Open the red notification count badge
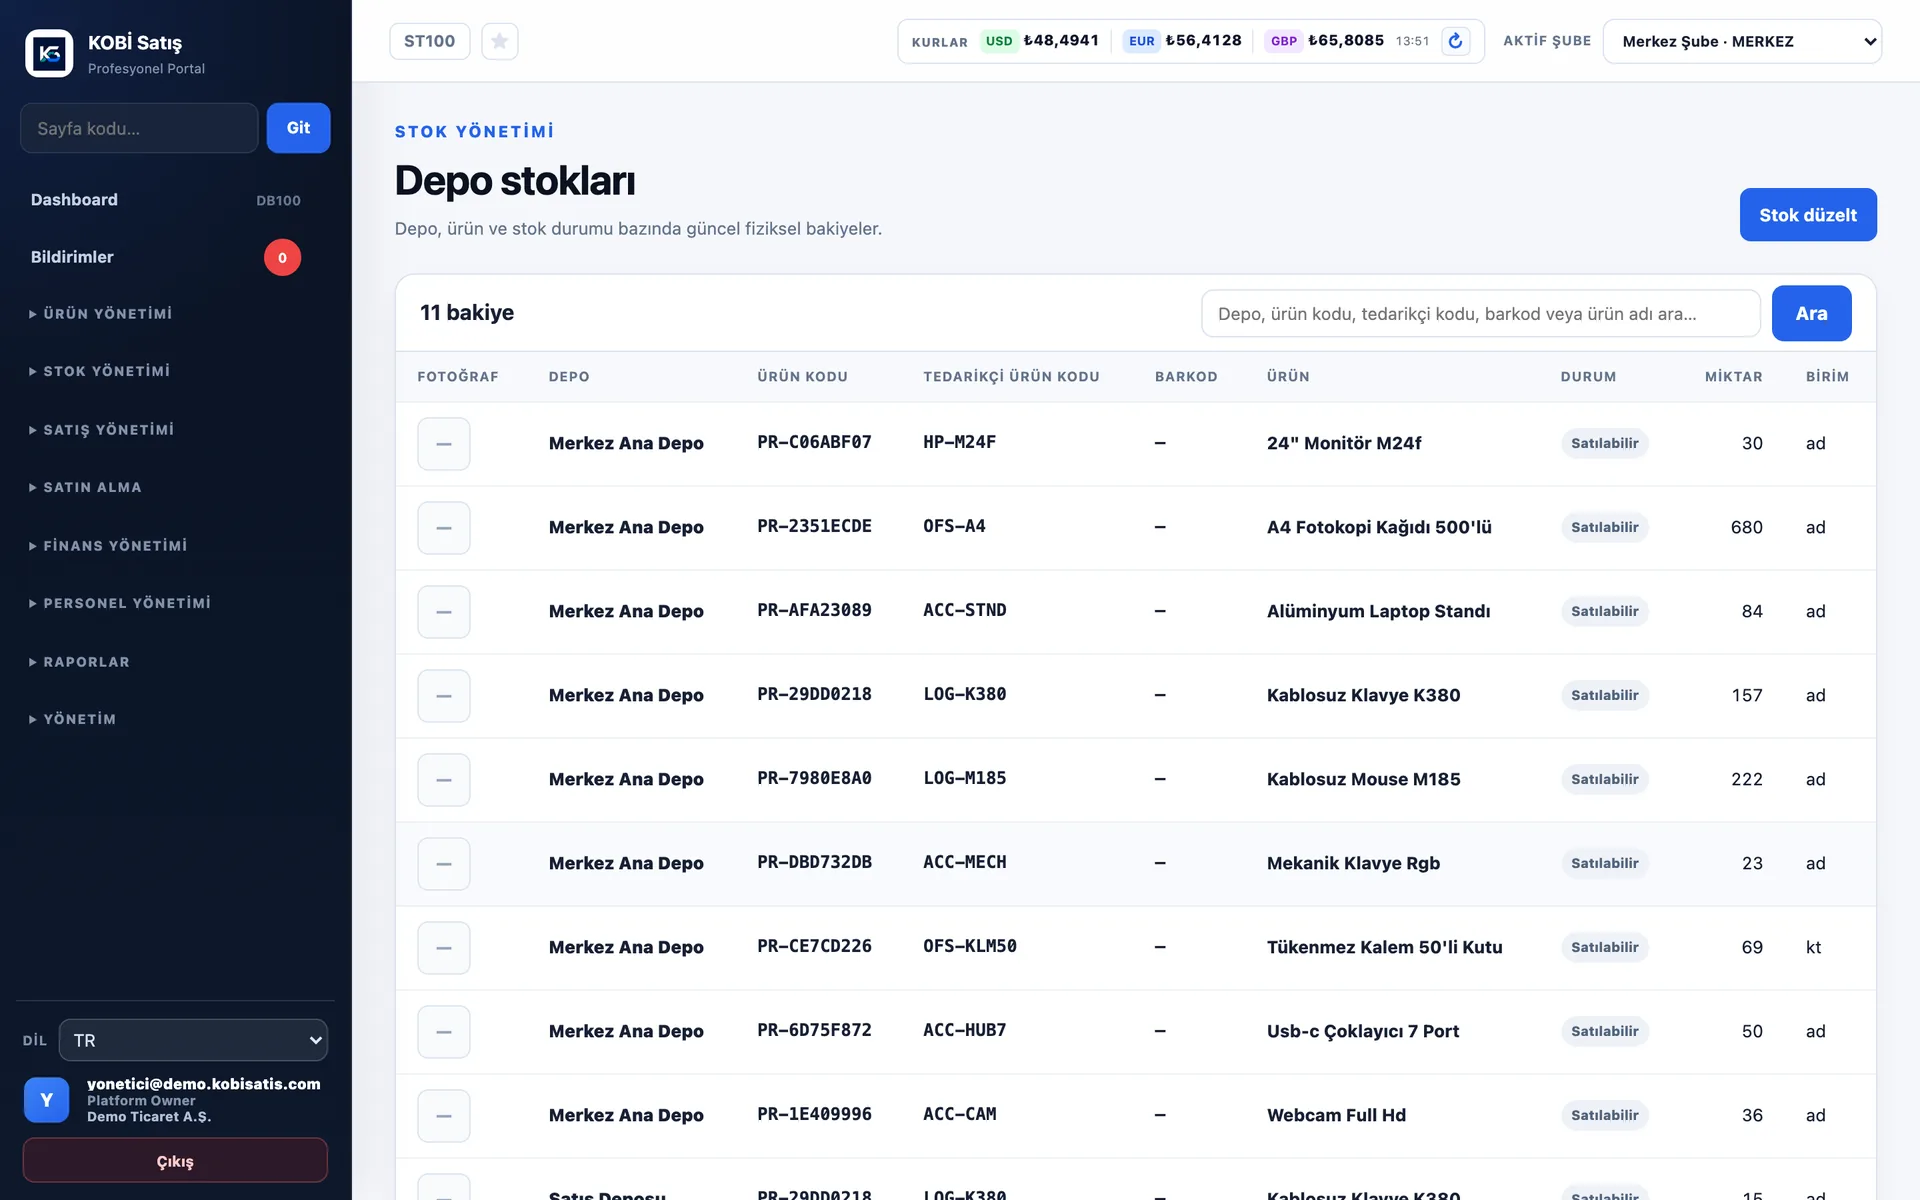 click(282, 257)
